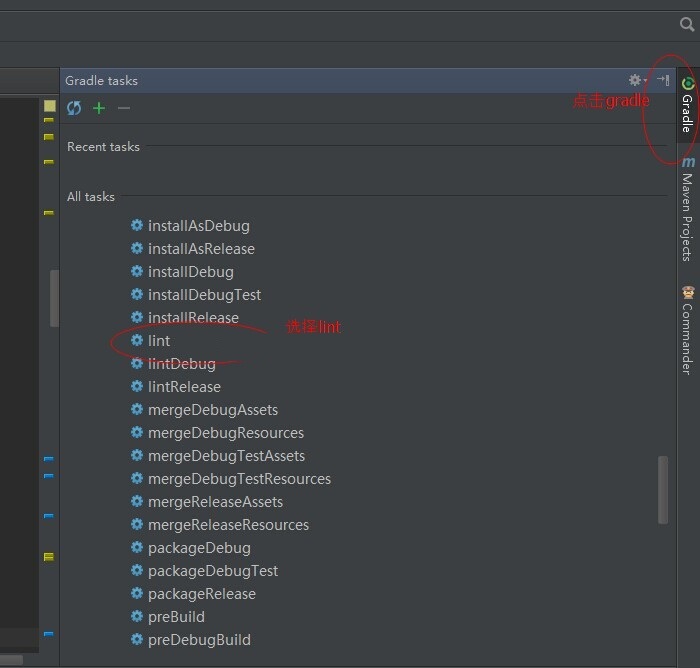This screenshot has height=668, width=700.
Task: Click the refresh Gradle tasks icon
Action: (x=74, y=108)
